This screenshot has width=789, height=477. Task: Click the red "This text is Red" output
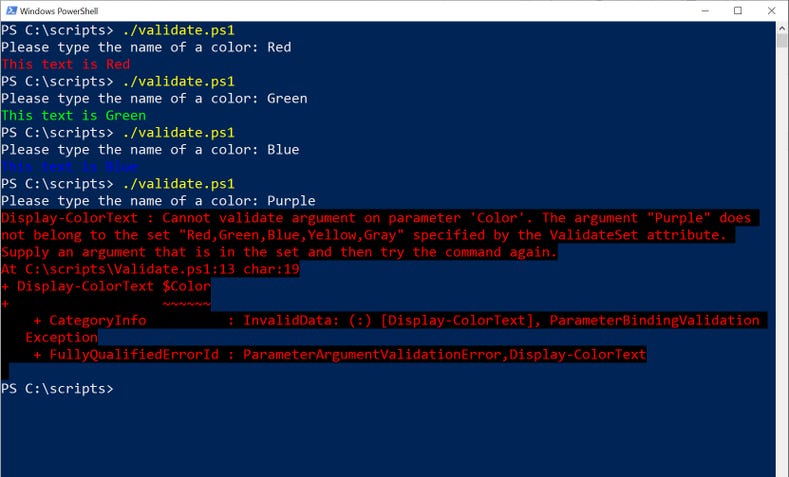[x=66, y=64]
